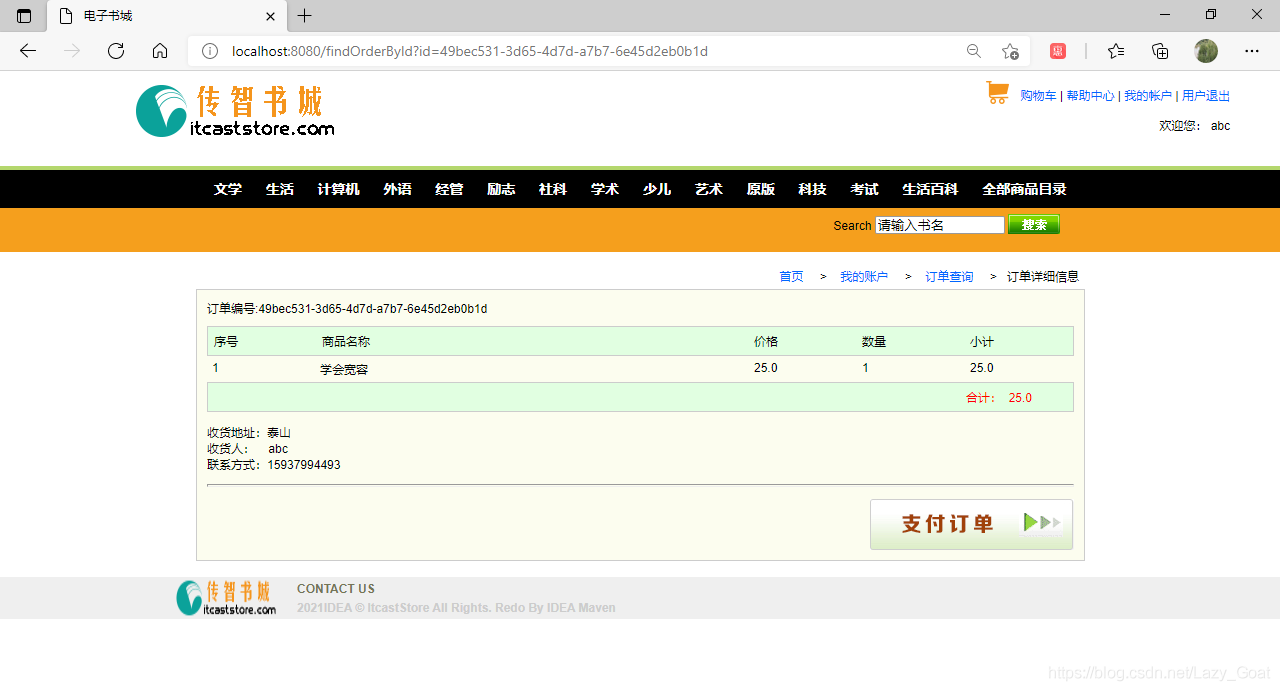1280x691 pixels.
Task: Browse the 全部商品目录 menu item
Action: click(1025, 189)
